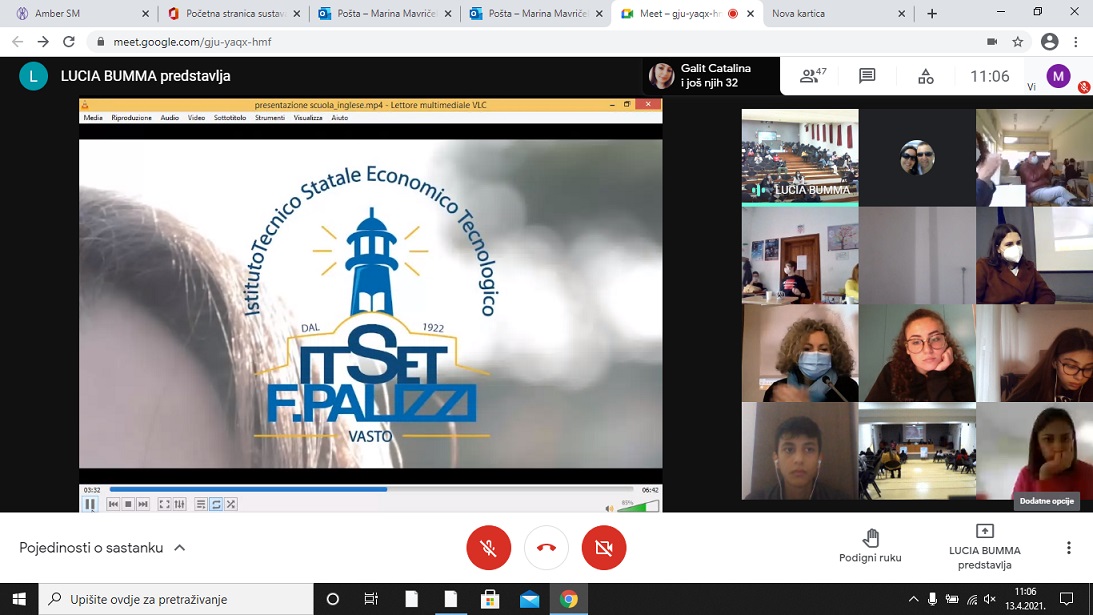Image resolution: width=1093 pixels, height=615 pixels.
Task: Click the address bar meet.google.com URL
Action: click(192, 42)
